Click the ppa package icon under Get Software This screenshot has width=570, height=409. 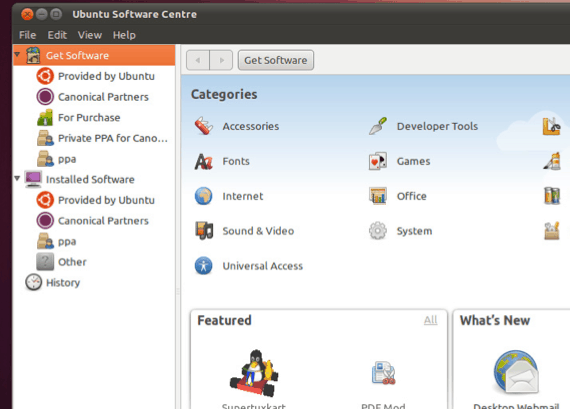point(45,159)
